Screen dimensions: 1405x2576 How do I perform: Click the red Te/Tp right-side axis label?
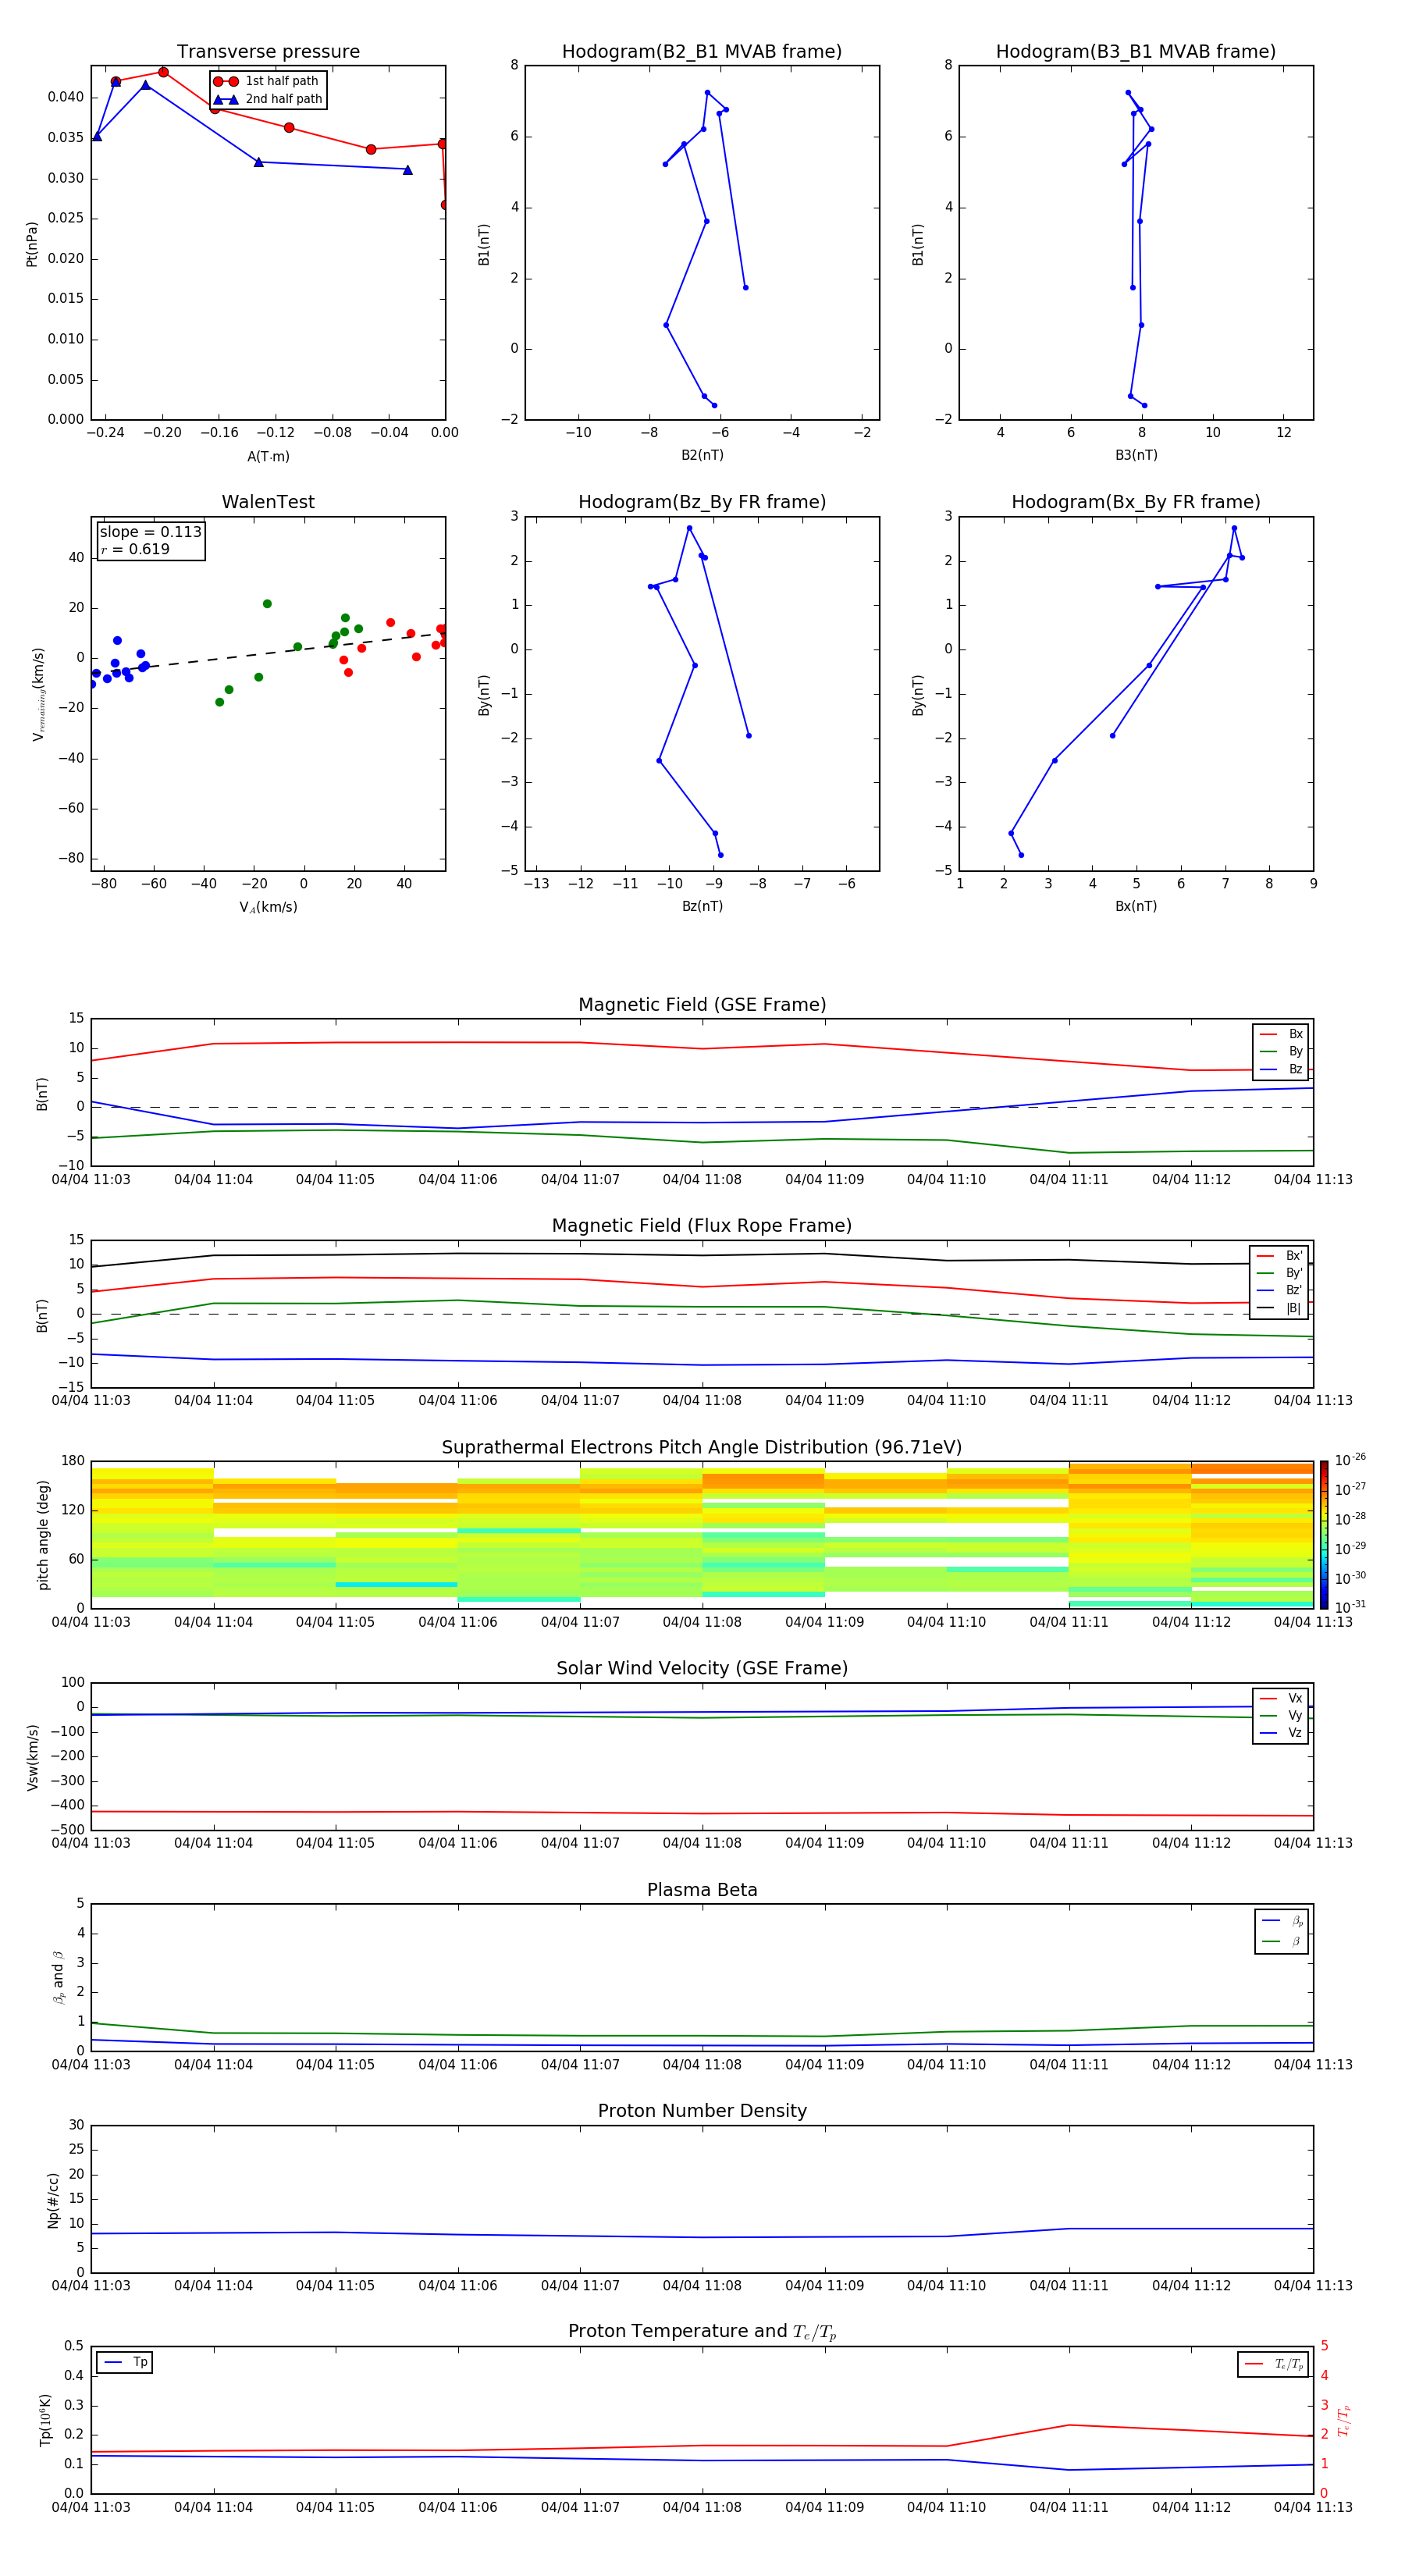pyautogui.click(x=1344, y=2420)
